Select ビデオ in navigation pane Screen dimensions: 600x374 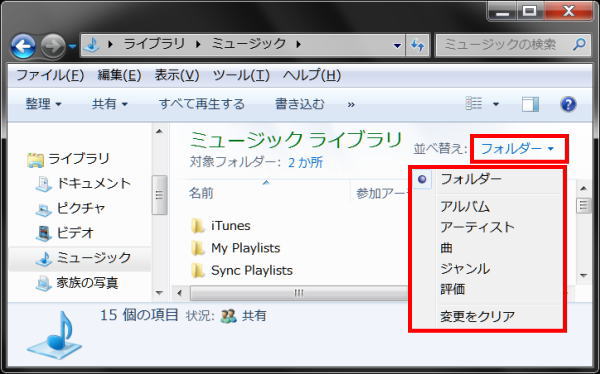pyautogui.click(x=75, y=232)
